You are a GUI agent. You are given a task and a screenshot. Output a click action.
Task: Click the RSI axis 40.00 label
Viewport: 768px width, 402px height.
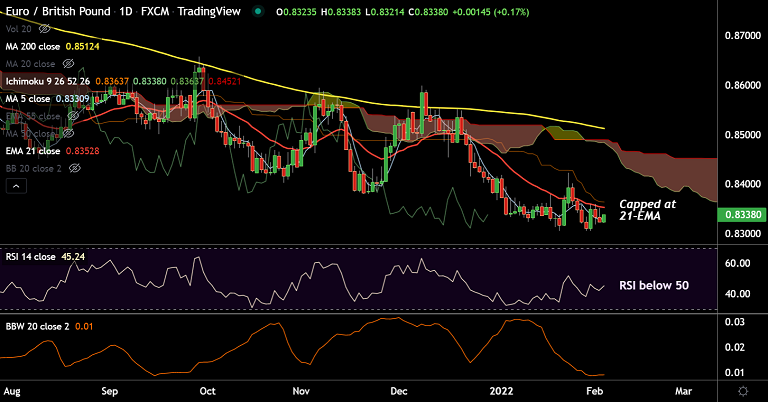[x=738, y=294]
